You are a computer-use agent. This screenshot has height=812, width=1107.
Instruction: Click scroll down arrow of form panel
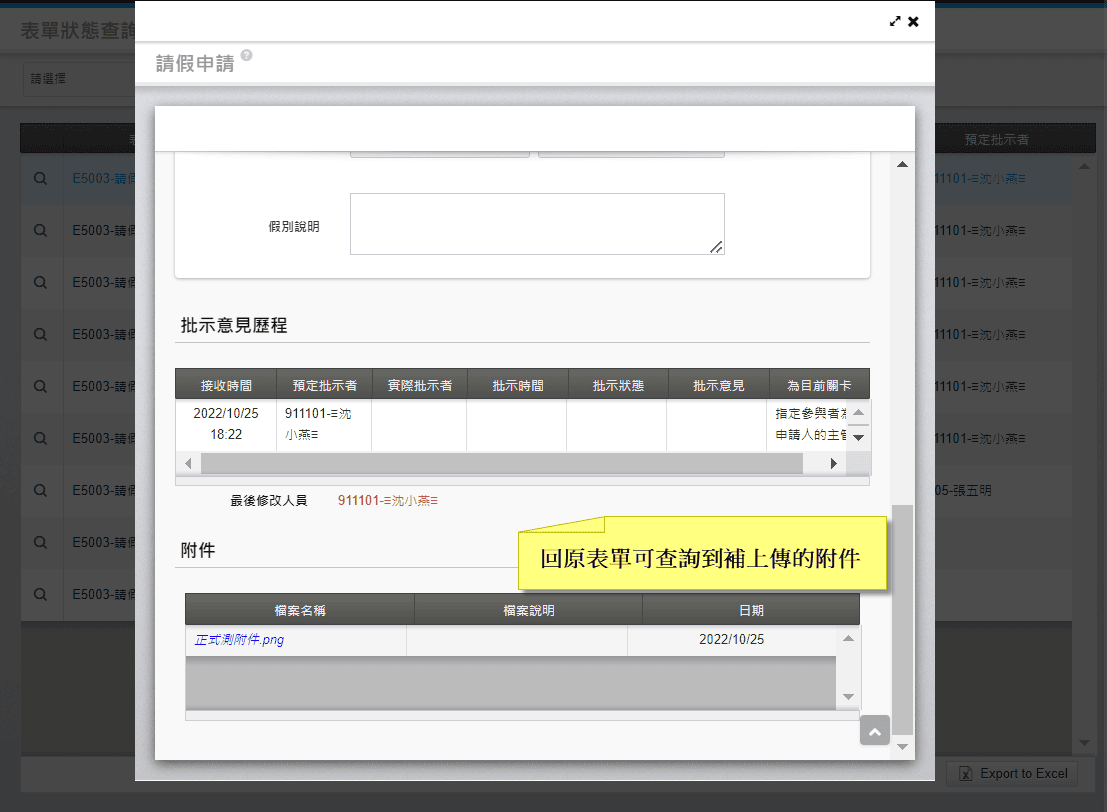[902, 746]
